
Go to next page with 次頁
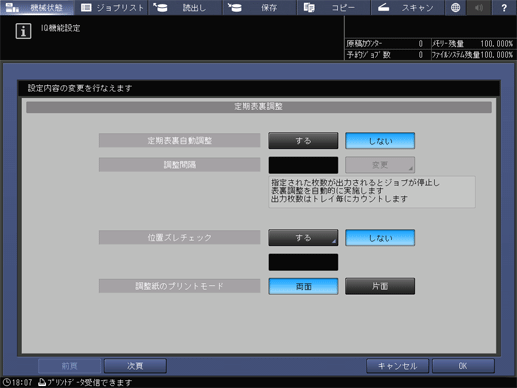pos(135,366)
